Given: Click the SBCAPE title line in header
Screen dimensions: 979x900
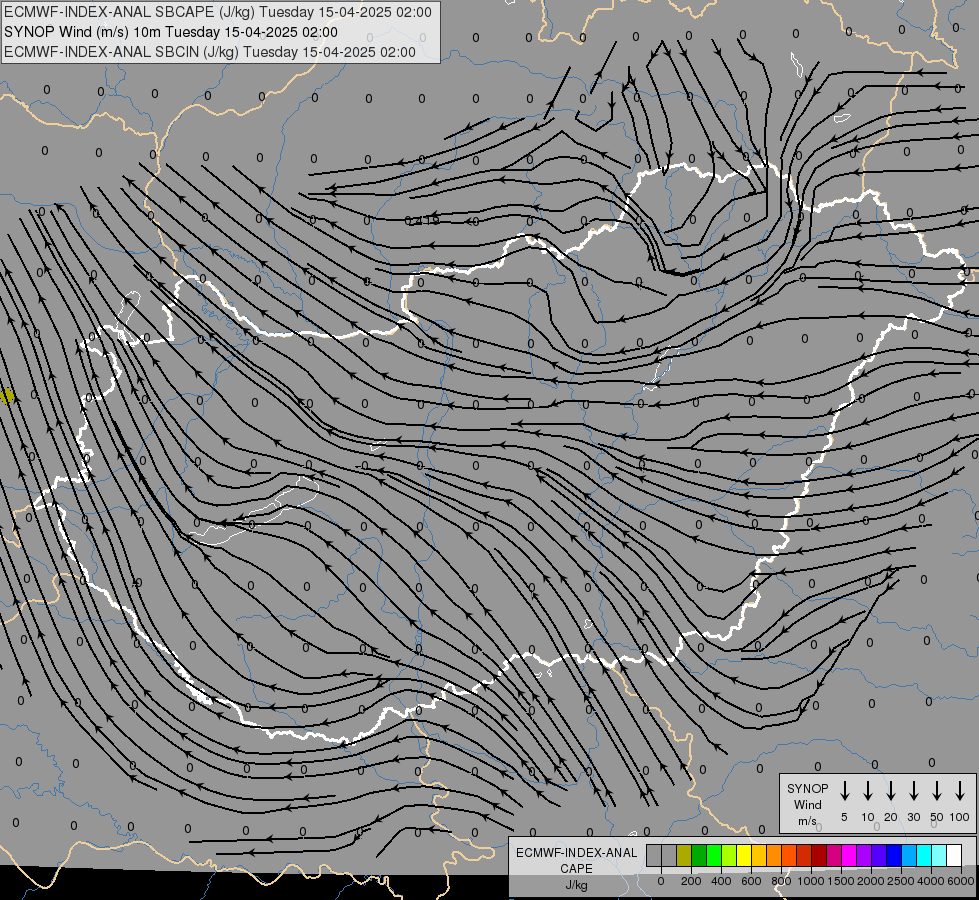Looking at the screenshot, I should coord(217,12).
